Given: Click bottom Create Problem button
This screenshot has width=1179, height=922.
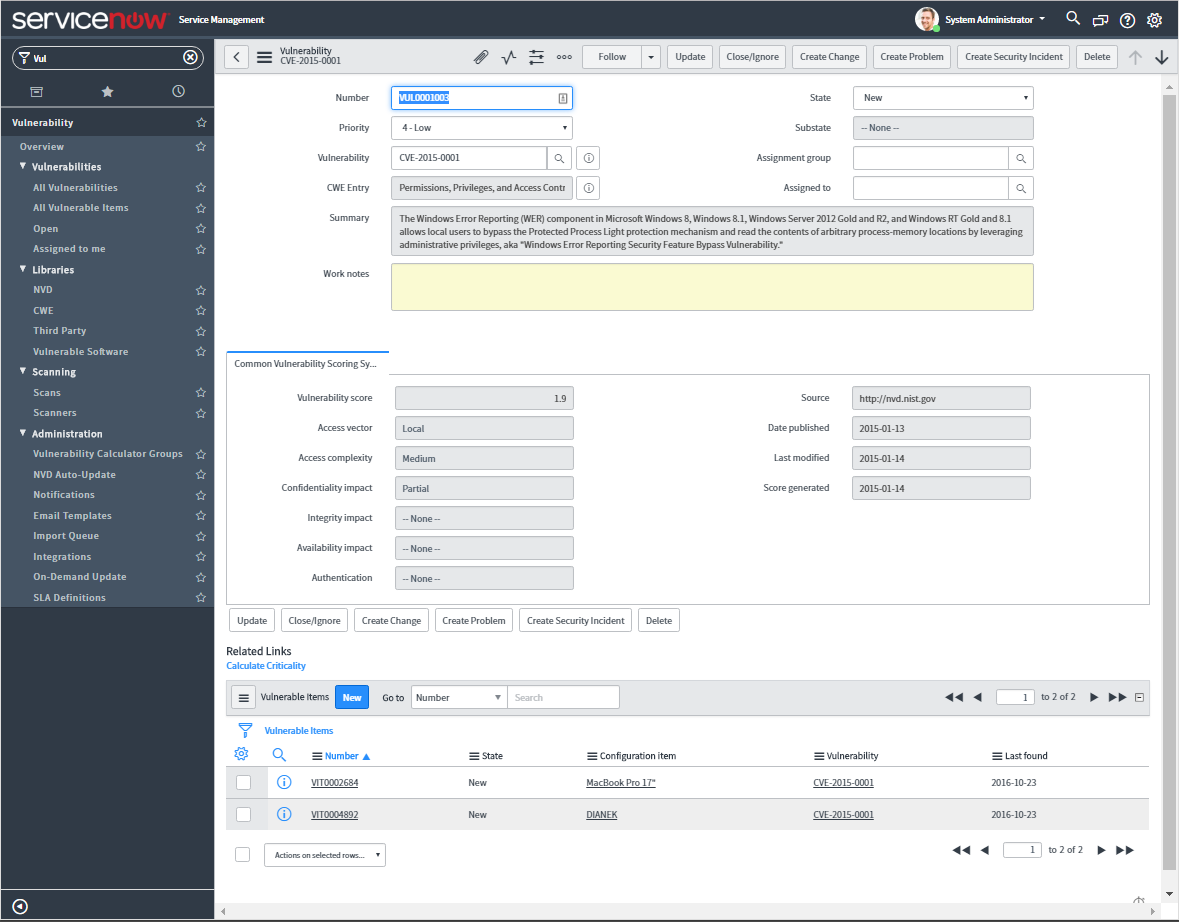Looking at the screenshot, I should [x=474, y=620].
